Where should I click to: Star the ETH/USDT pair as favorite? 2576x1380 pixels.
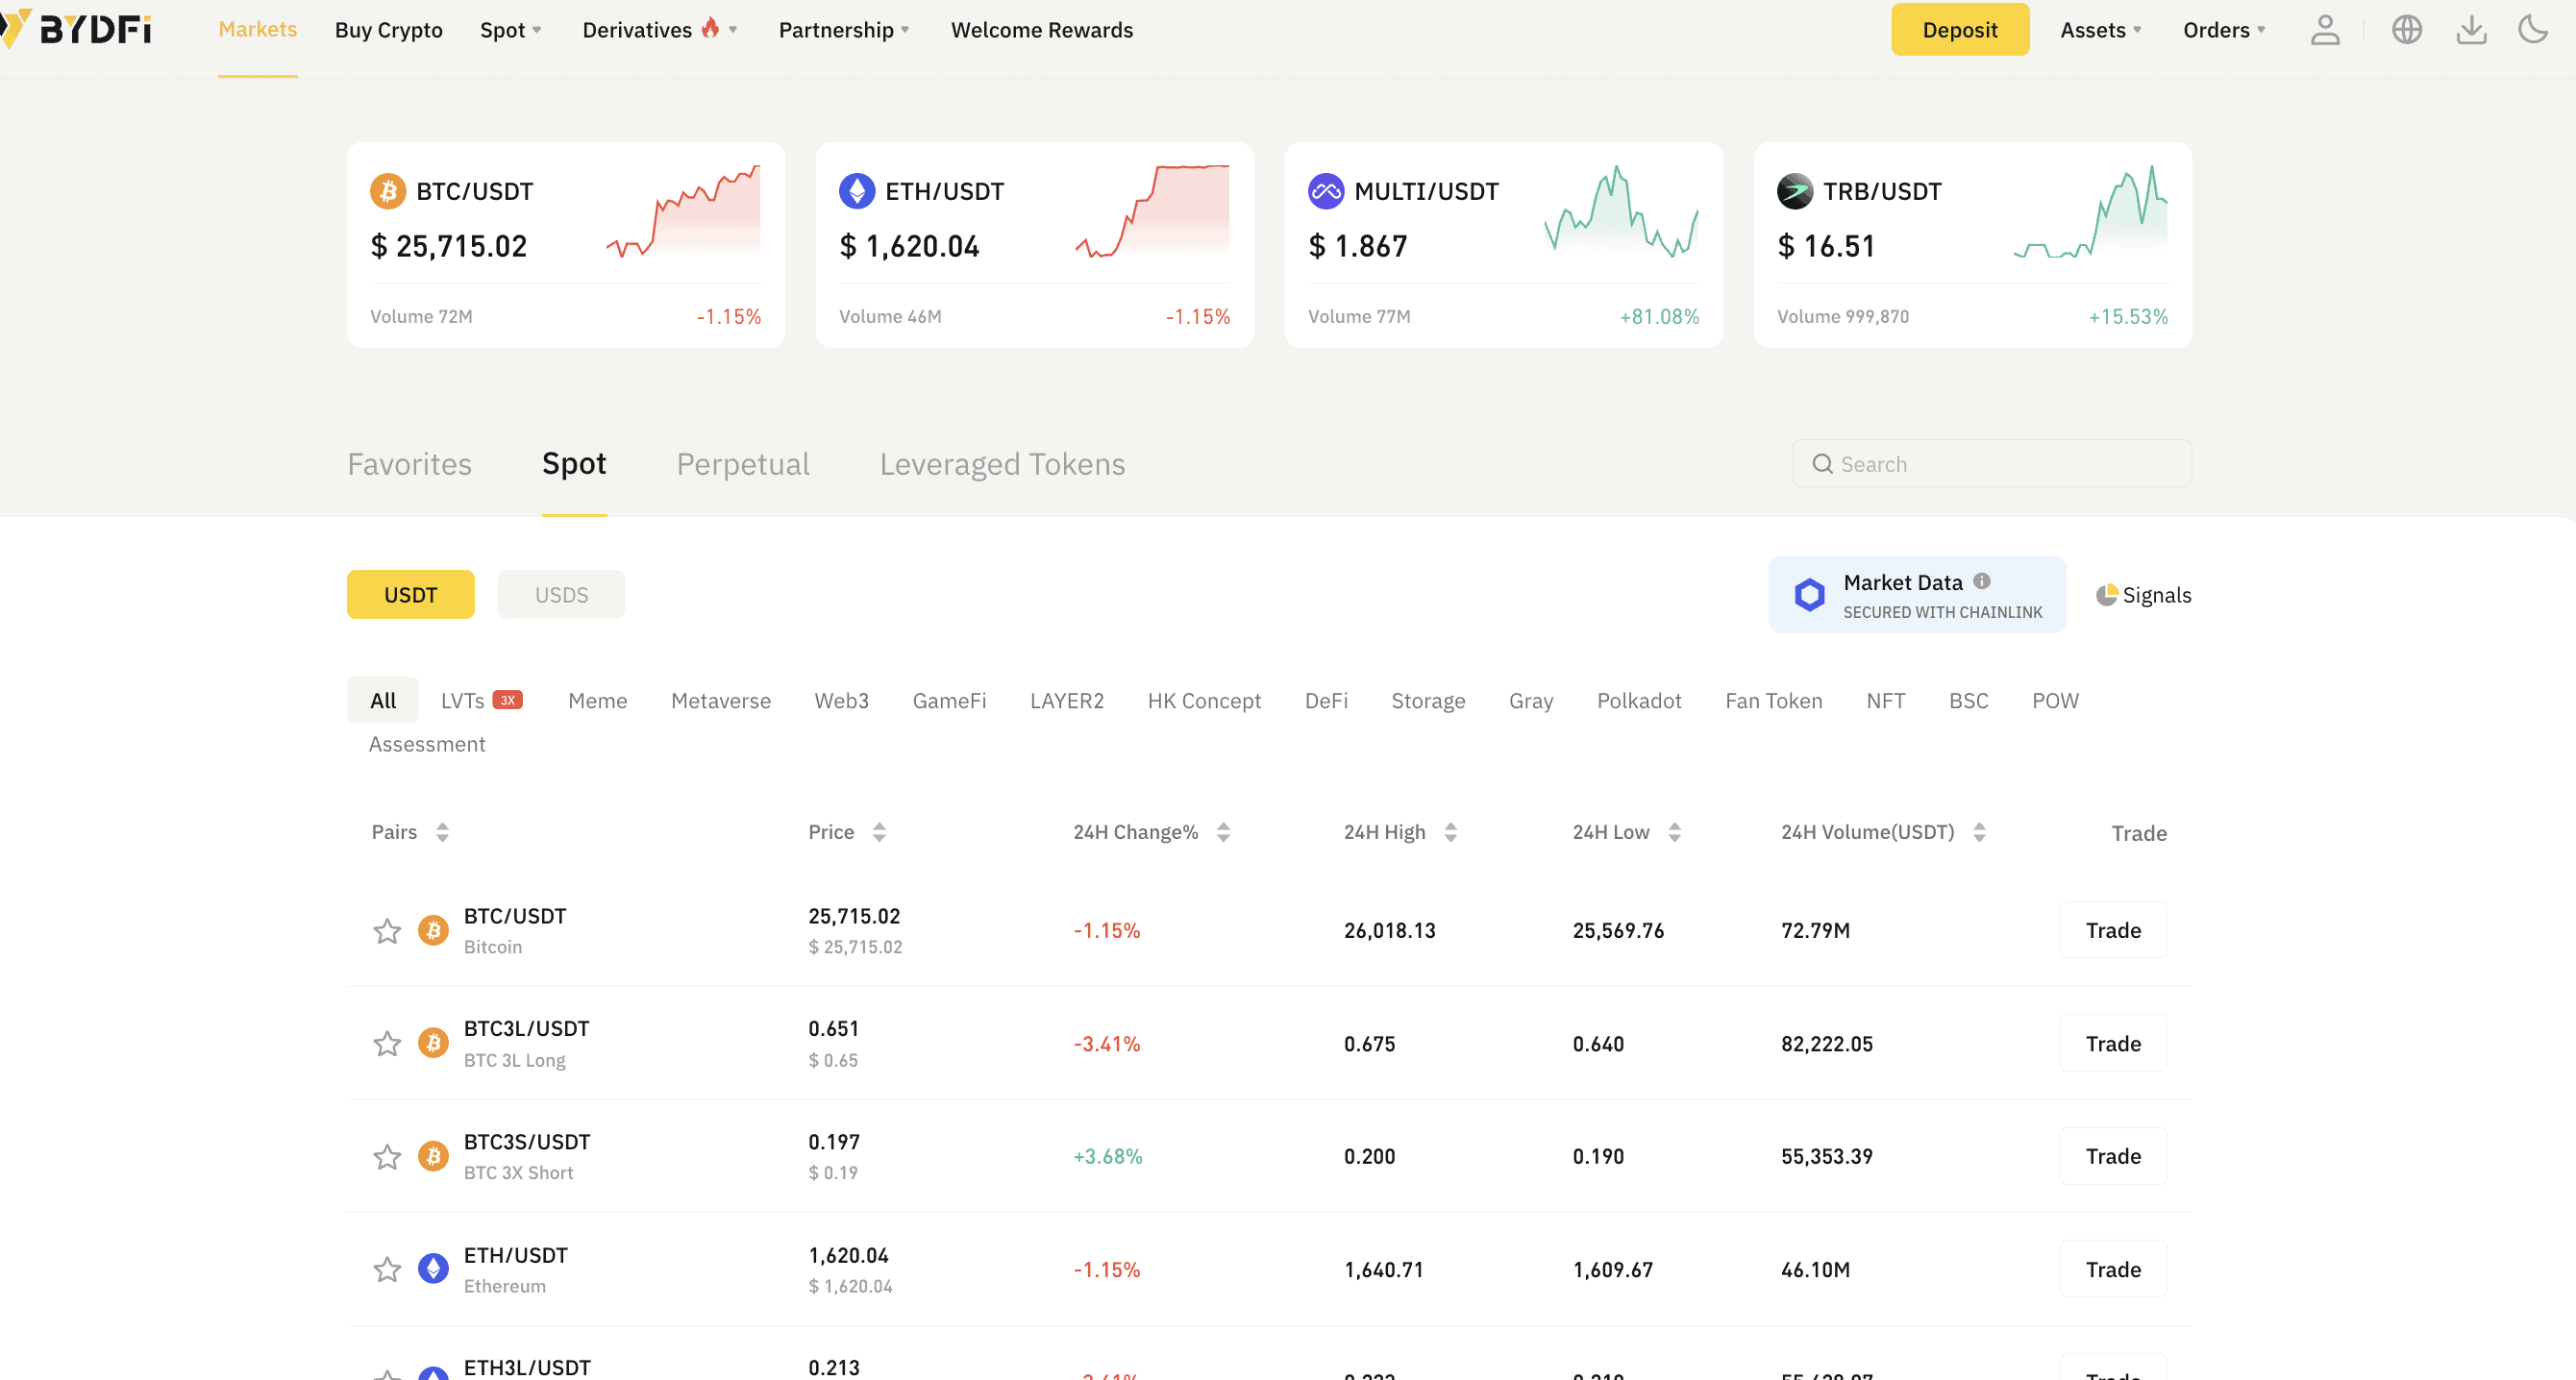(x=387, y=1270)
